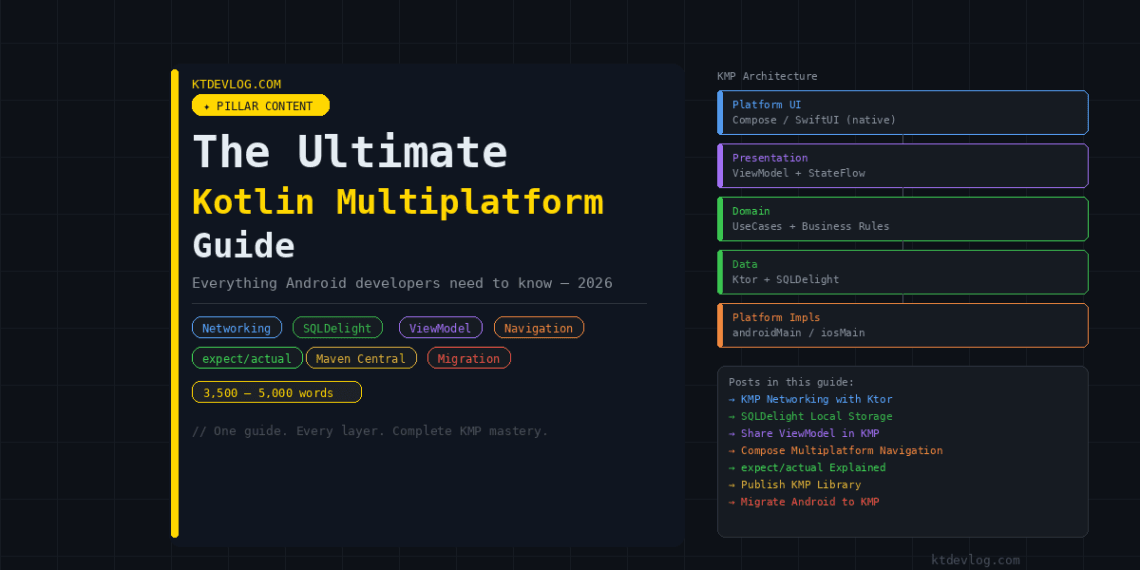Click the 'Posts in this guide:' label
1140x570 pixels.
coord(791,382)
